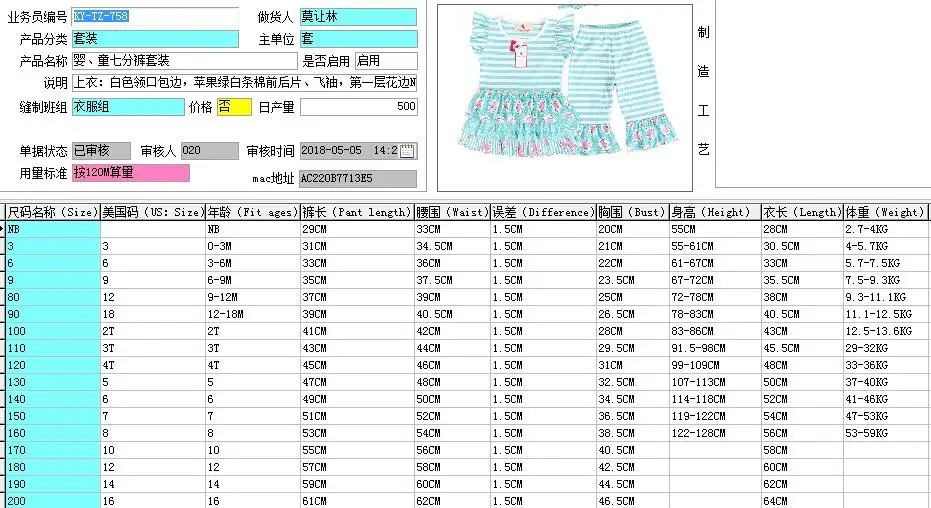
Task: Click age cell 12-18M
Action: click(252, 314)
